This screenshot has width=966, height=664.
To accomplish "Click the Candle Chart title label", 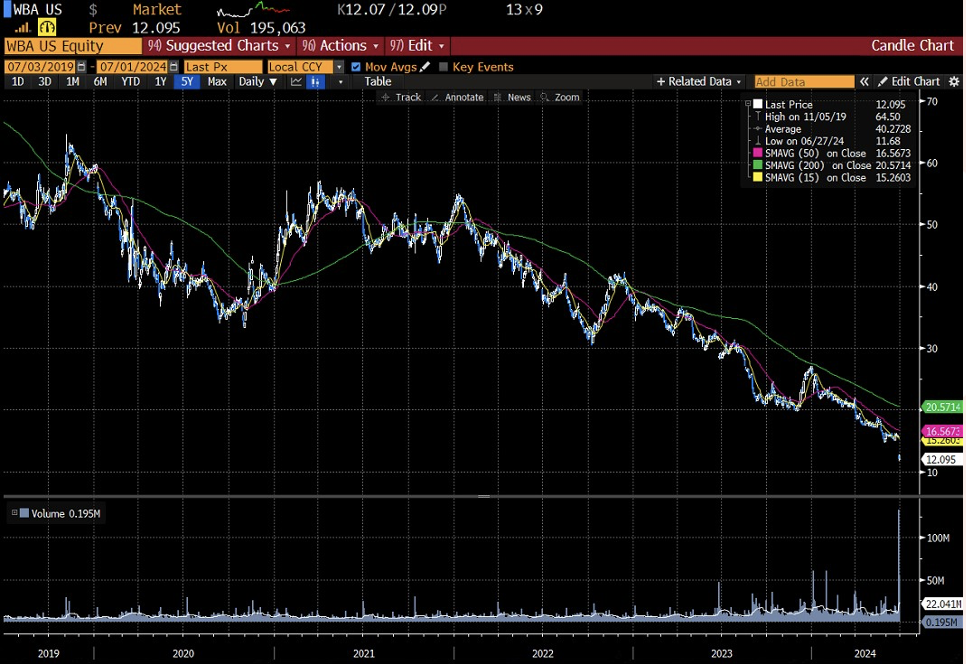I will pyautogui.click(x=912, y=46).
